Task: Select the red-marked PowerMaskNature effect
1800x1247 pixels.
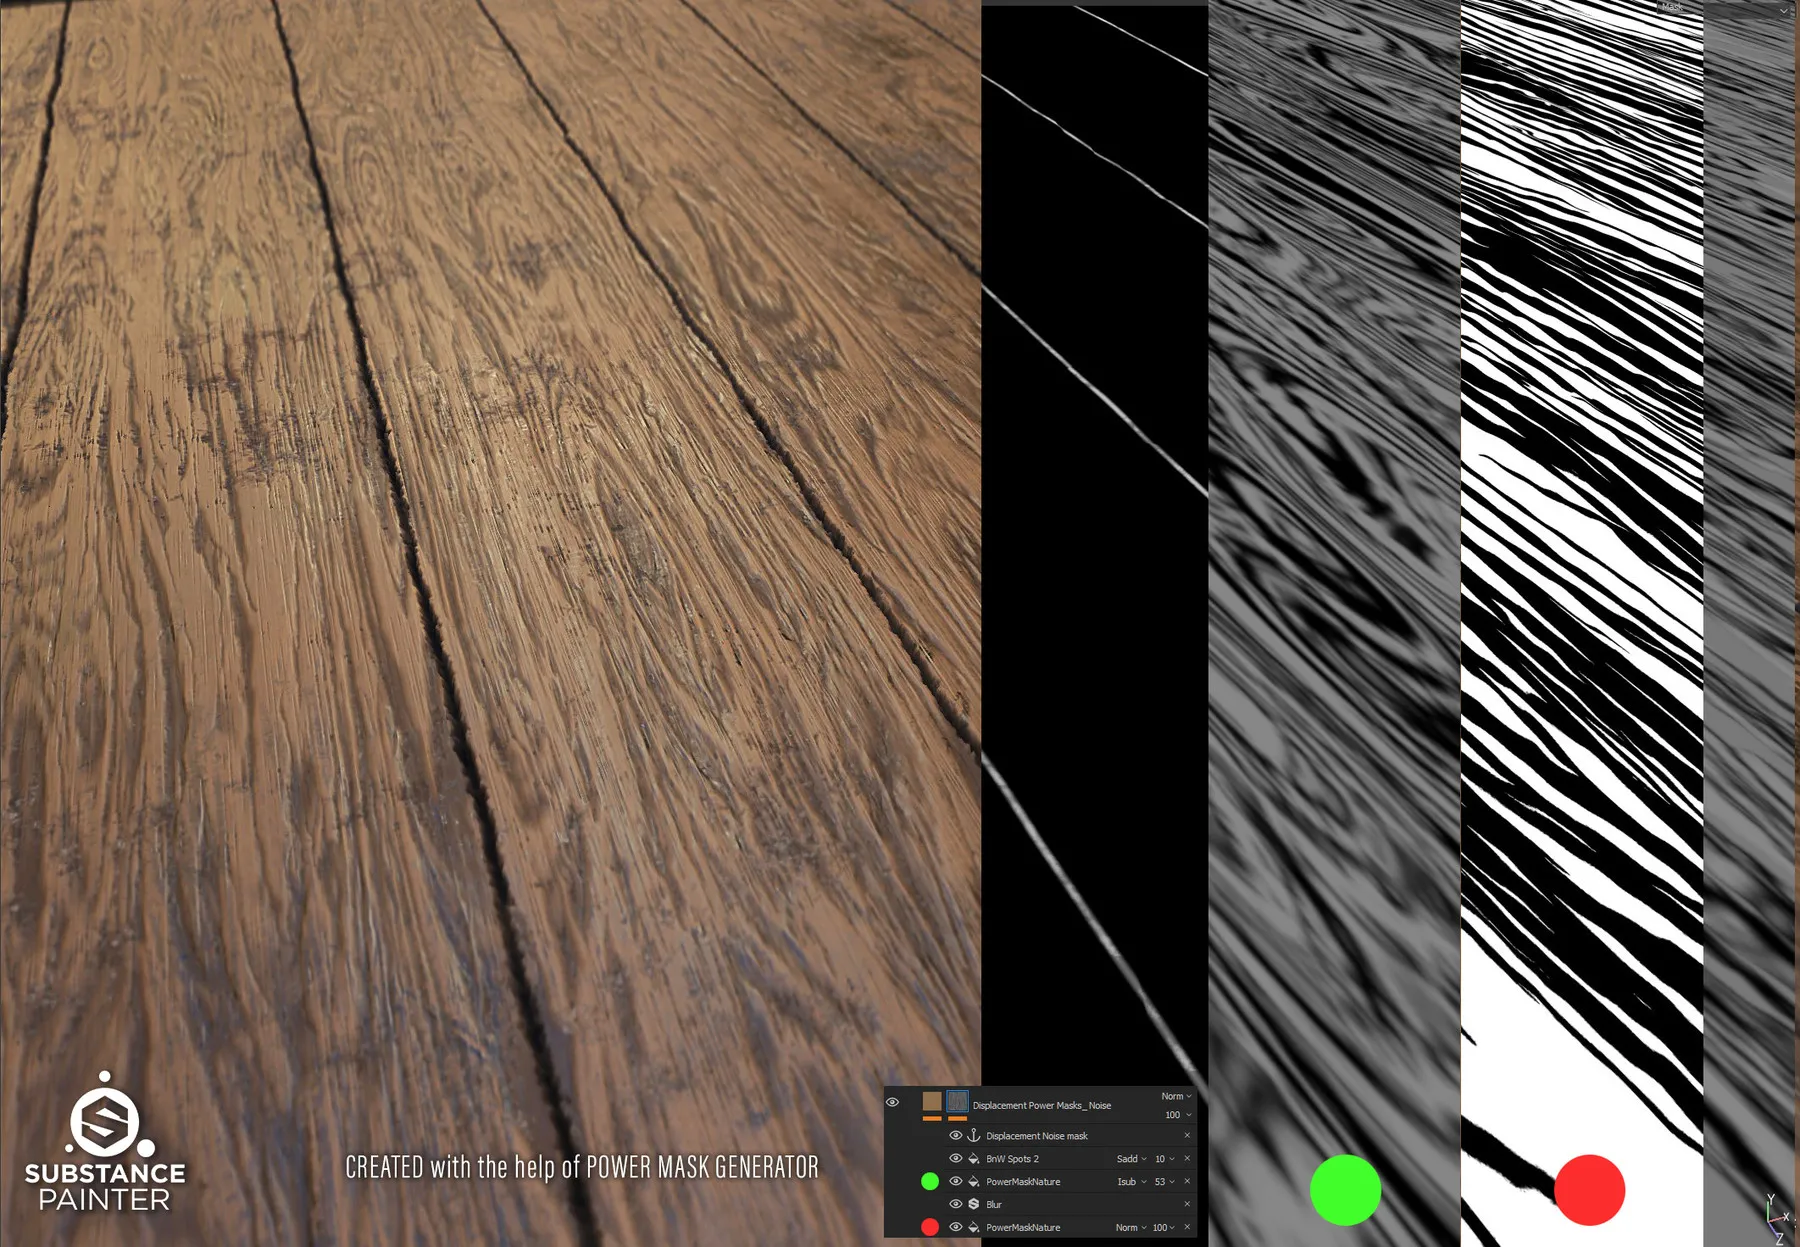Action: click(1023, 1228)
